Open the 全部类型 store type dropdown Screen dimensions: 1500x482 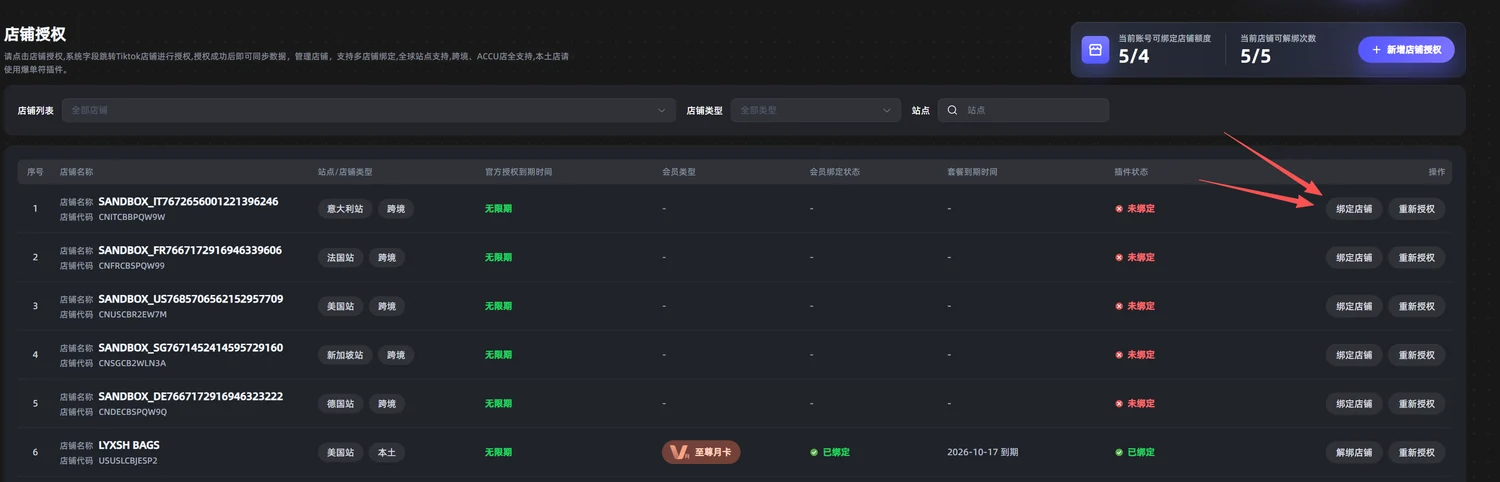[815, 110]
